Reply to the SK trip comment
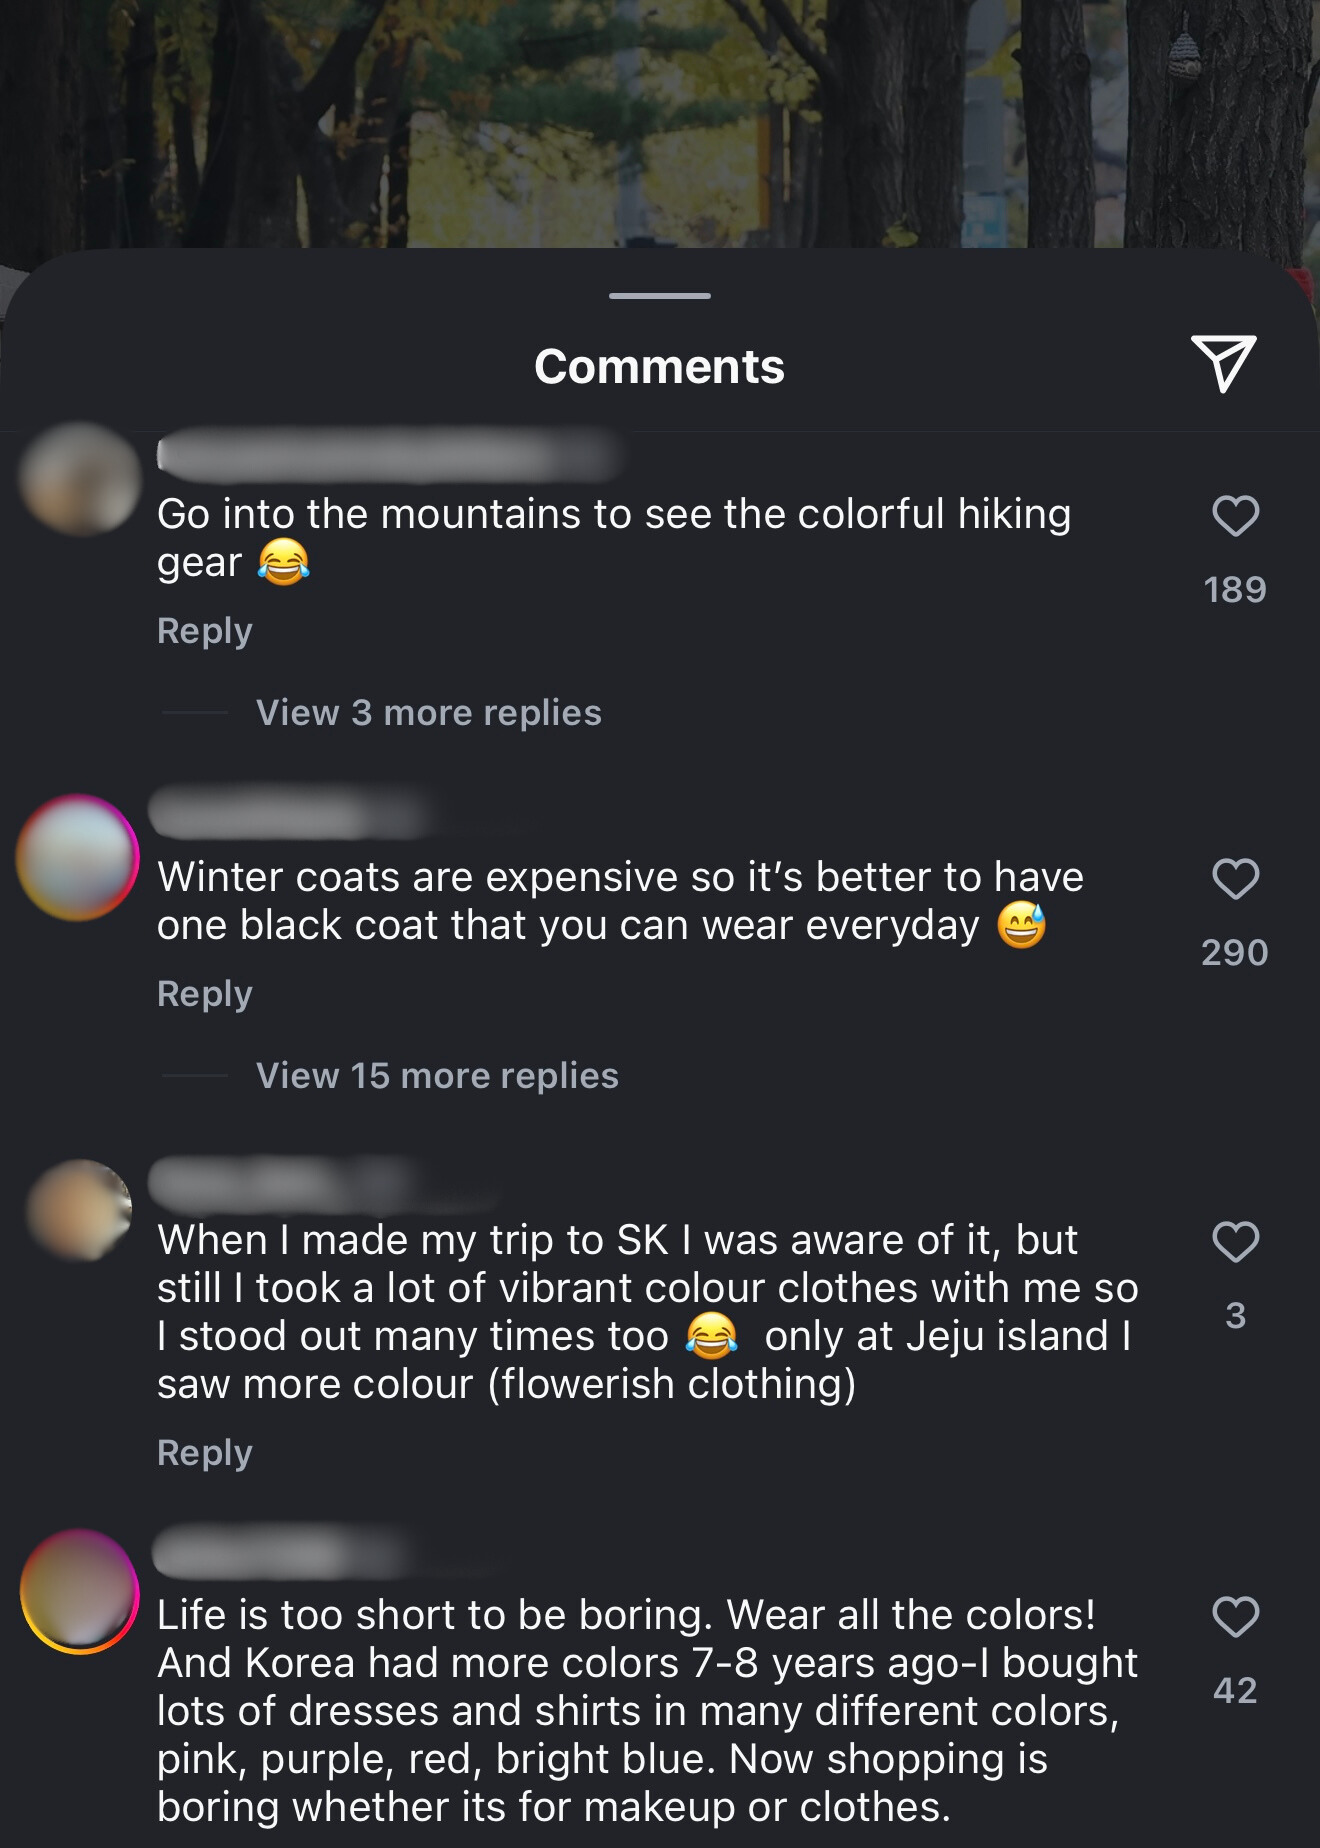This screenshot has width=1320, height=1848. point(204,1453)
